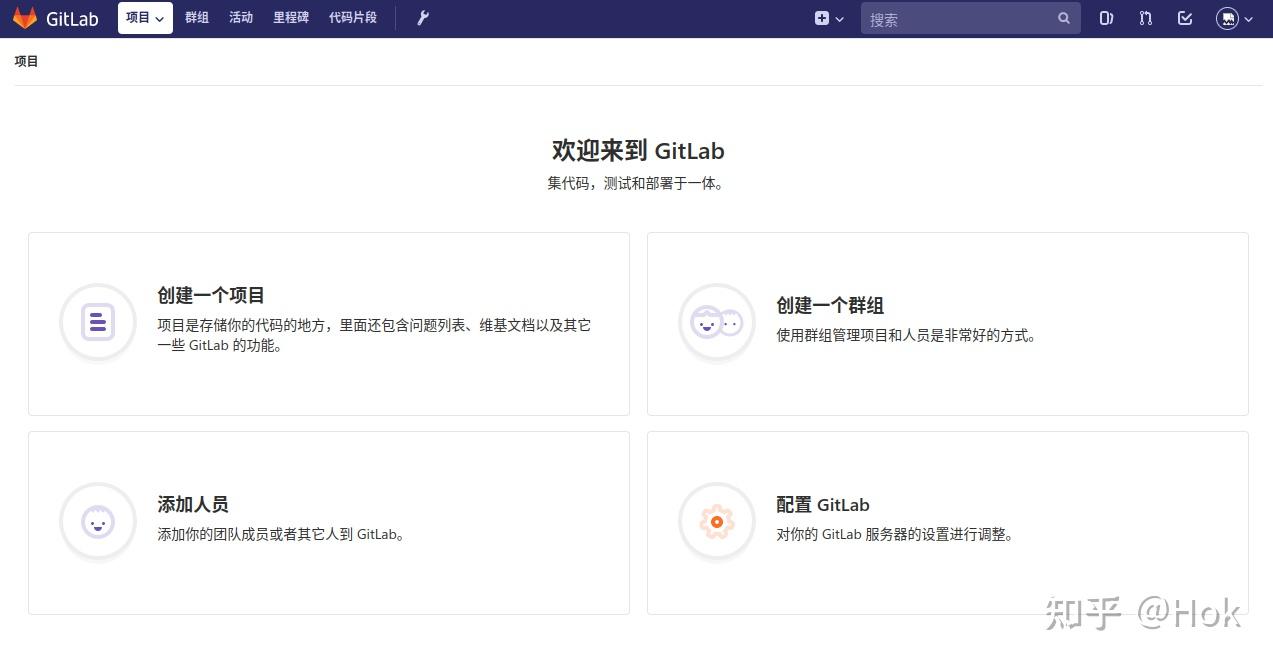Viewport: 1273px width, 663px height.
Task: Click the 添加人员 face icon
Action: coord(97,521)
